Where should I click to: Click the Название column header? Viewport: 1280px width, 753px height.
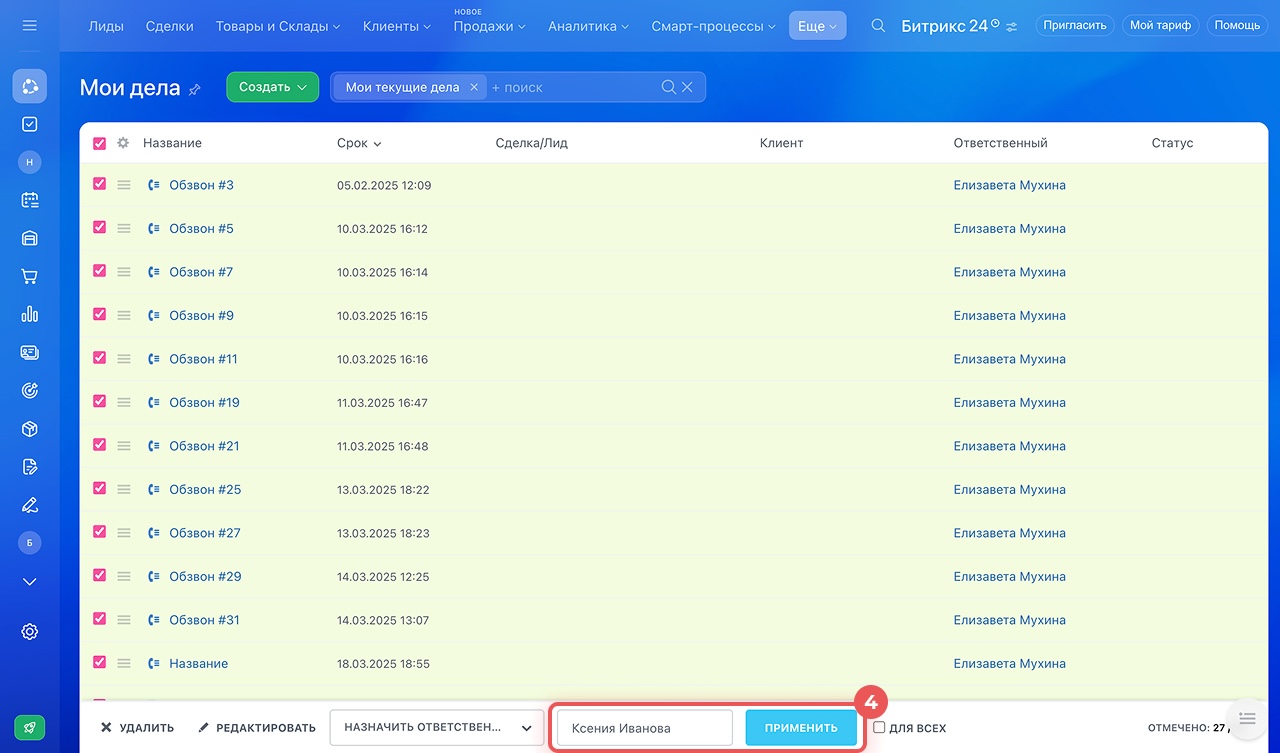(x=172, y=143)
